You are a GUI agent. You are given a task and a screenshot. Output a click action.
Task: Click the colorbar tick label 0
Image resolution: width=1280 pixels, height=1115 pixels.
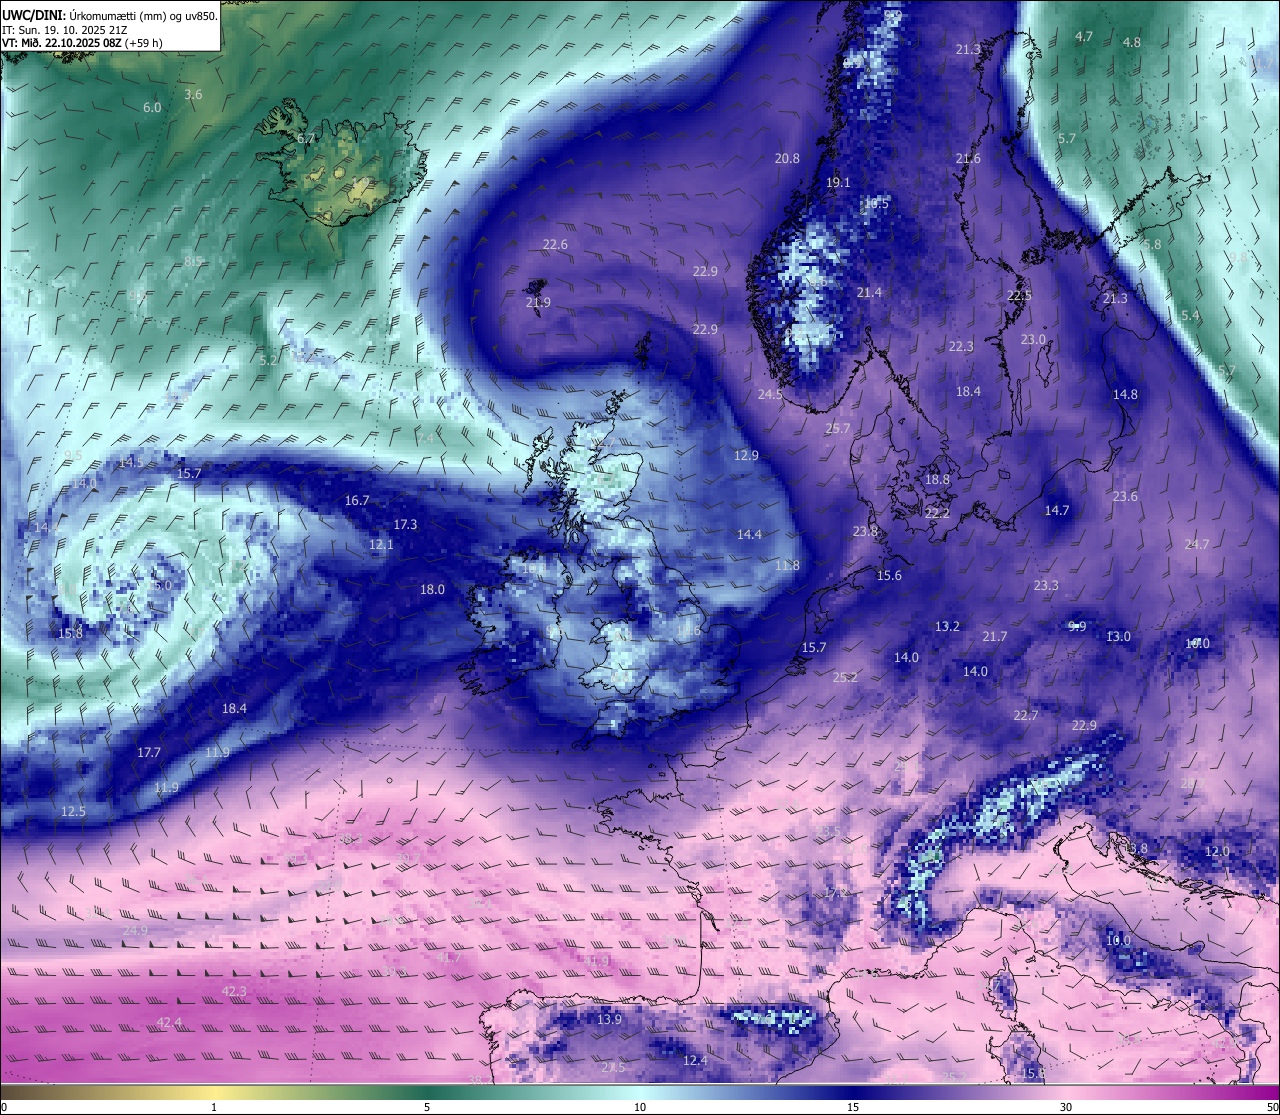[x=3, y=1107]
